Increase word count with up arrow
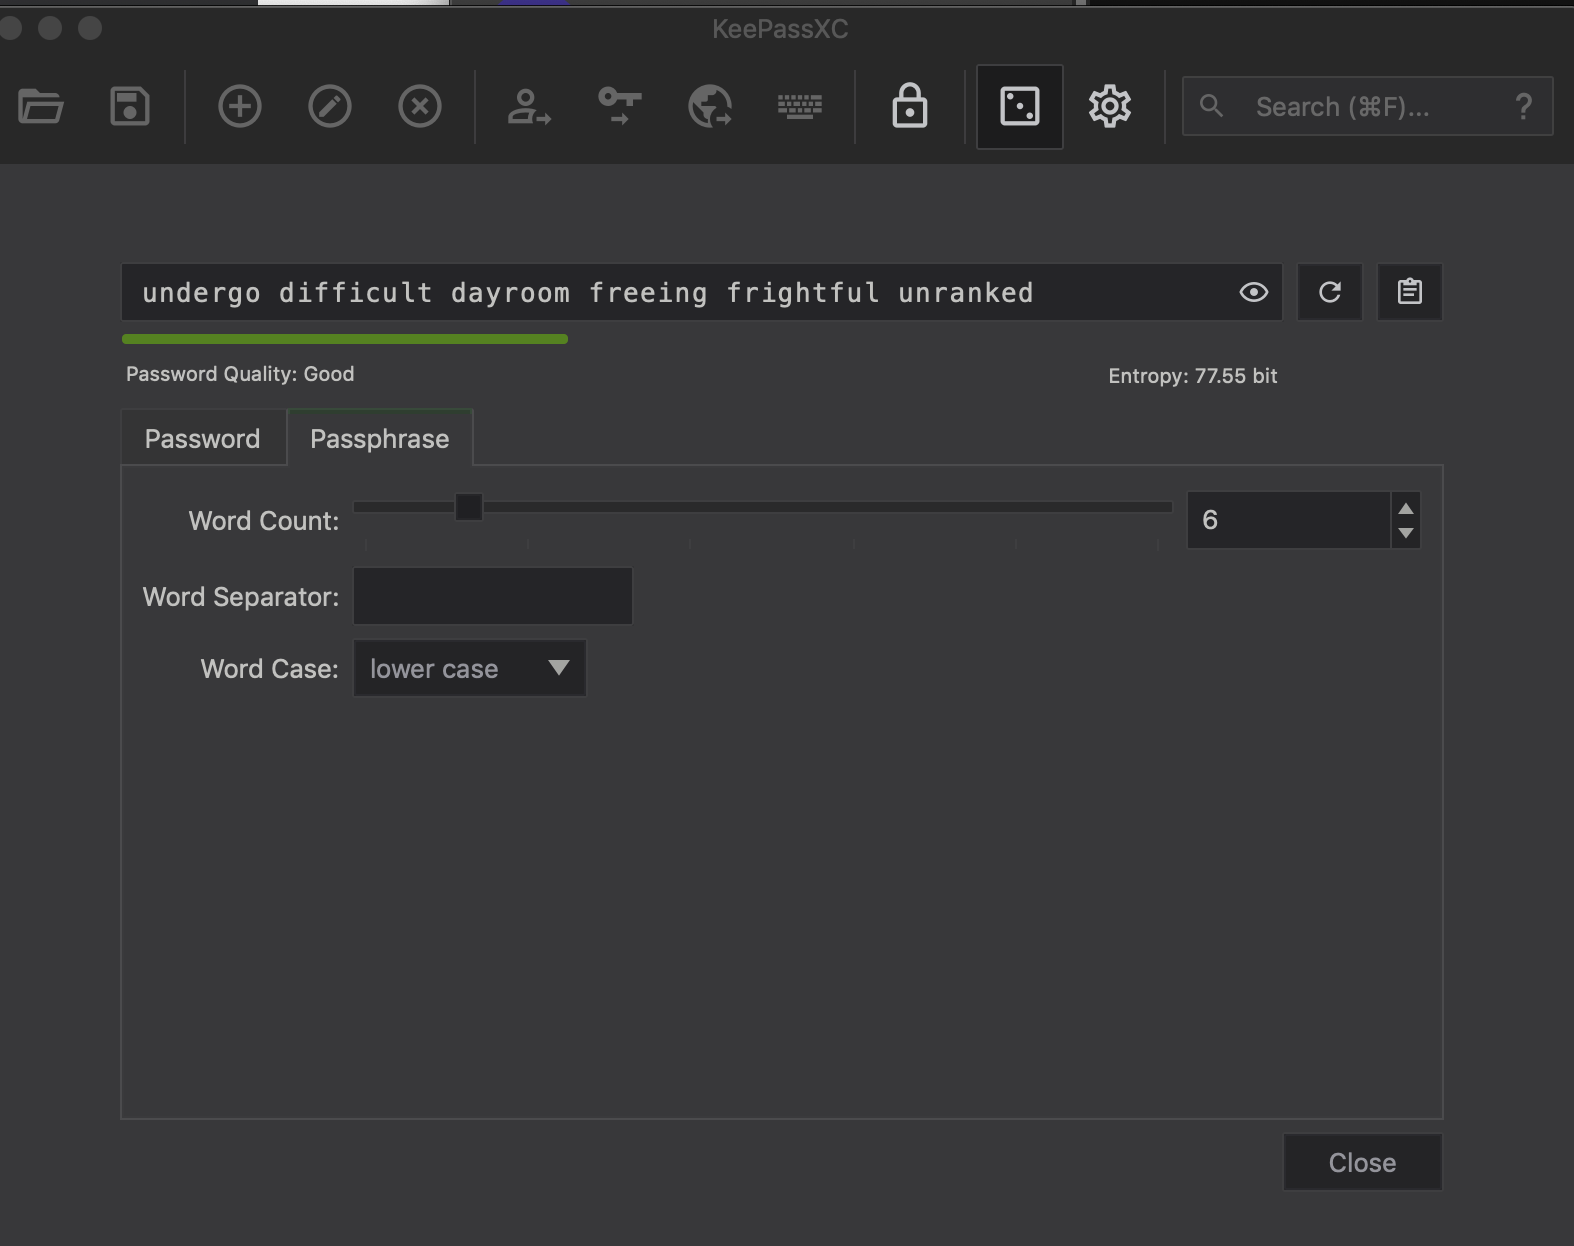 [1406, 508]
